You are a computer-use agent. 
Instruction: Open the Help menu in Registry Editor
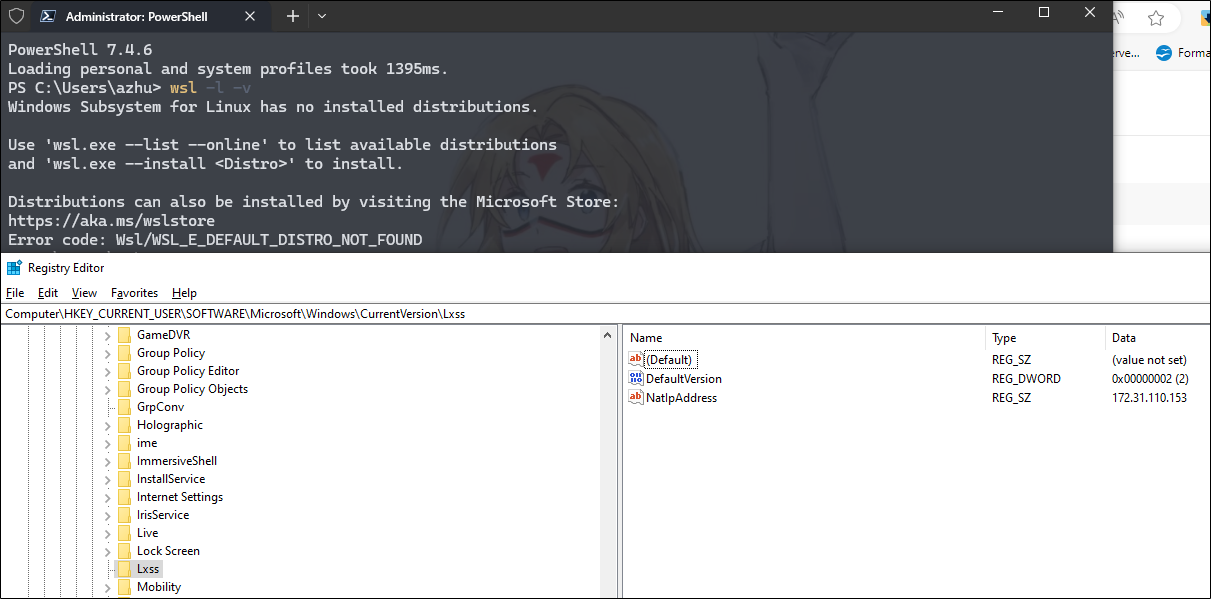pyautogui.click(x=184, y=293)
